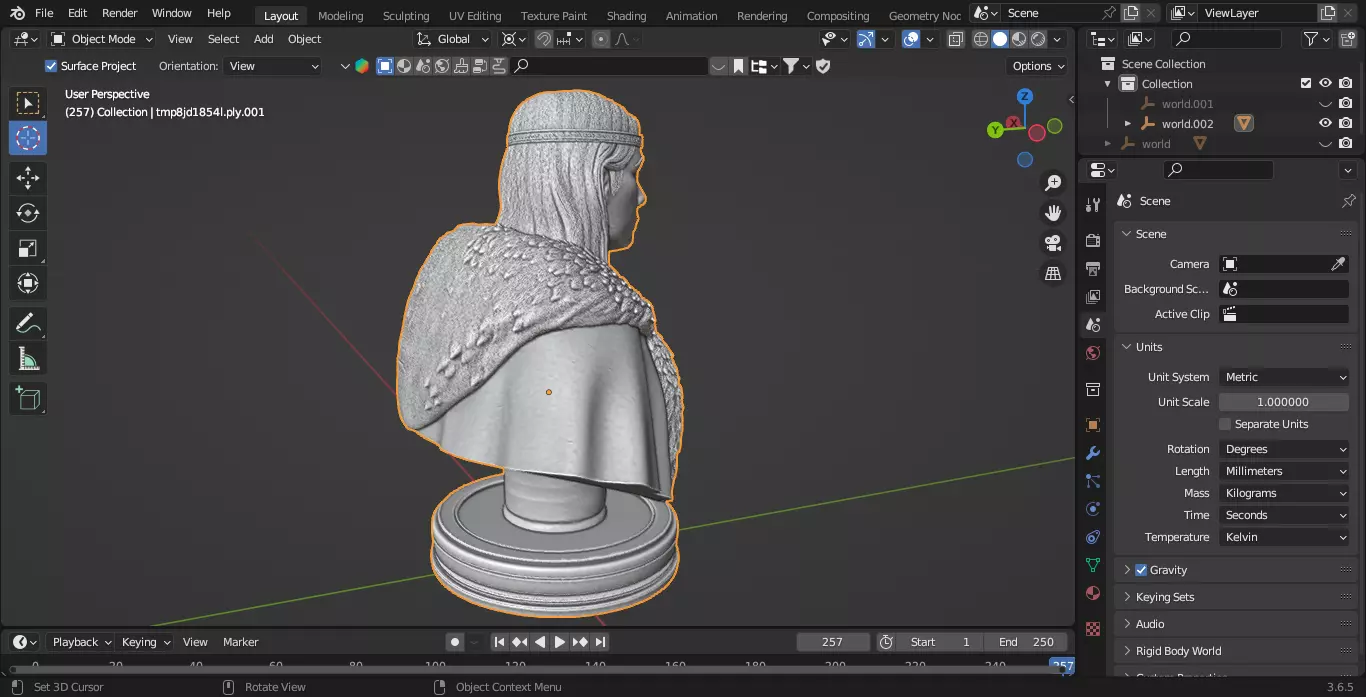Screen dimensions: 1366x697
Task: Play animation forward
Action: coord(560,642)
